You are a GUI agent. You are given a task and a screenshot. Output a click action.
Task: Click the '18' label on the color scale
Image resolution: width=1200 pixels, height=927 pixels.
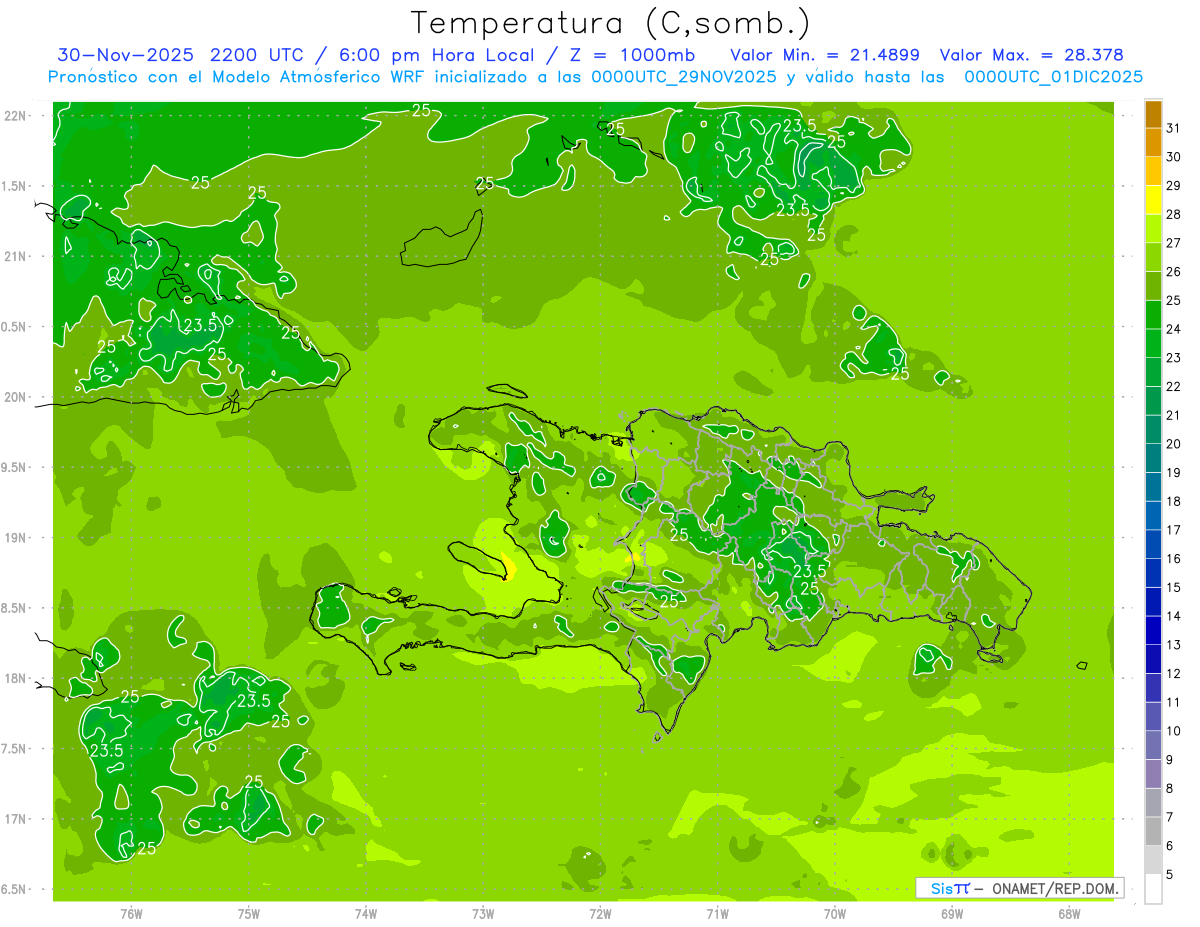point(1174,501)
